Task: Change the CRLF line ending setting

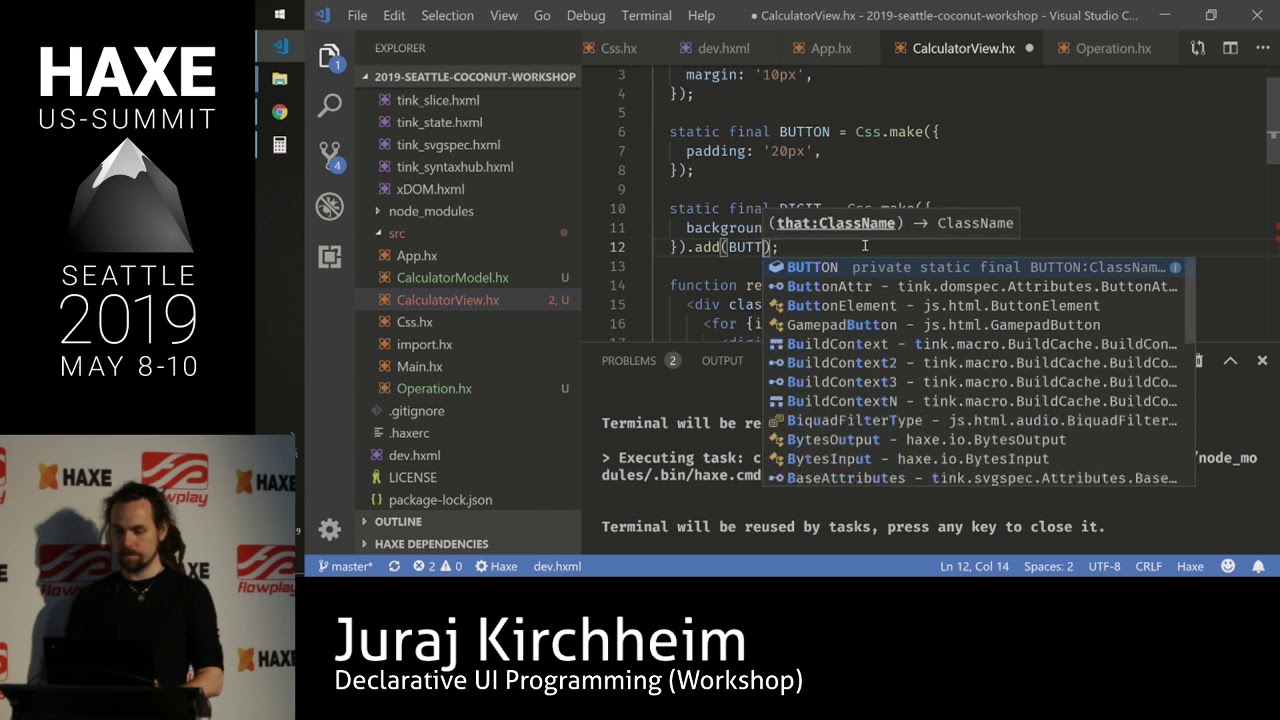Action: pyautogui.click(x=1148, y=566)
